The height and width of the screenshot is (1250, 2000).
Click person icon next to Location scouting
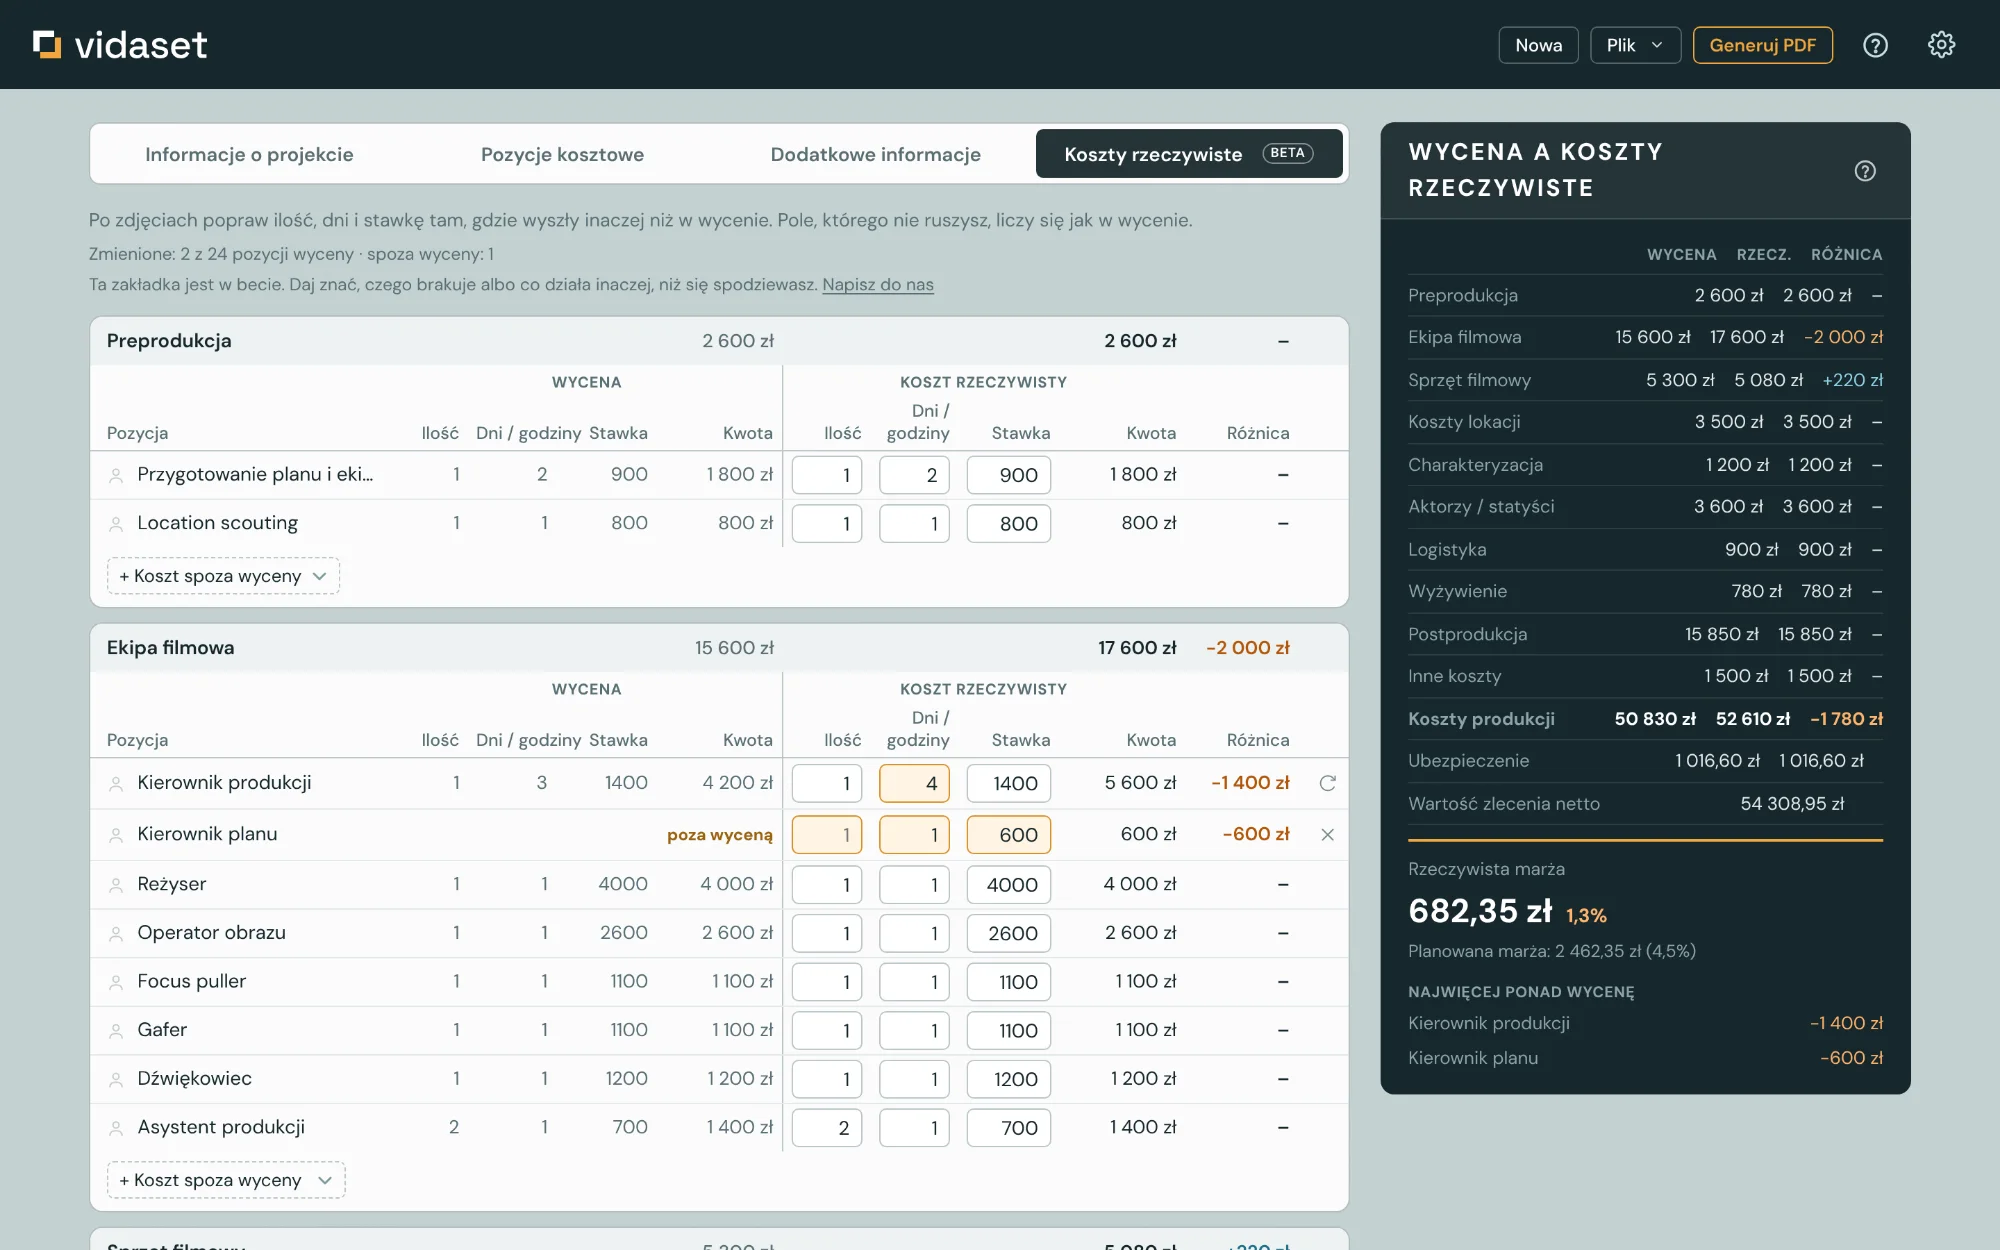[116, 524]
